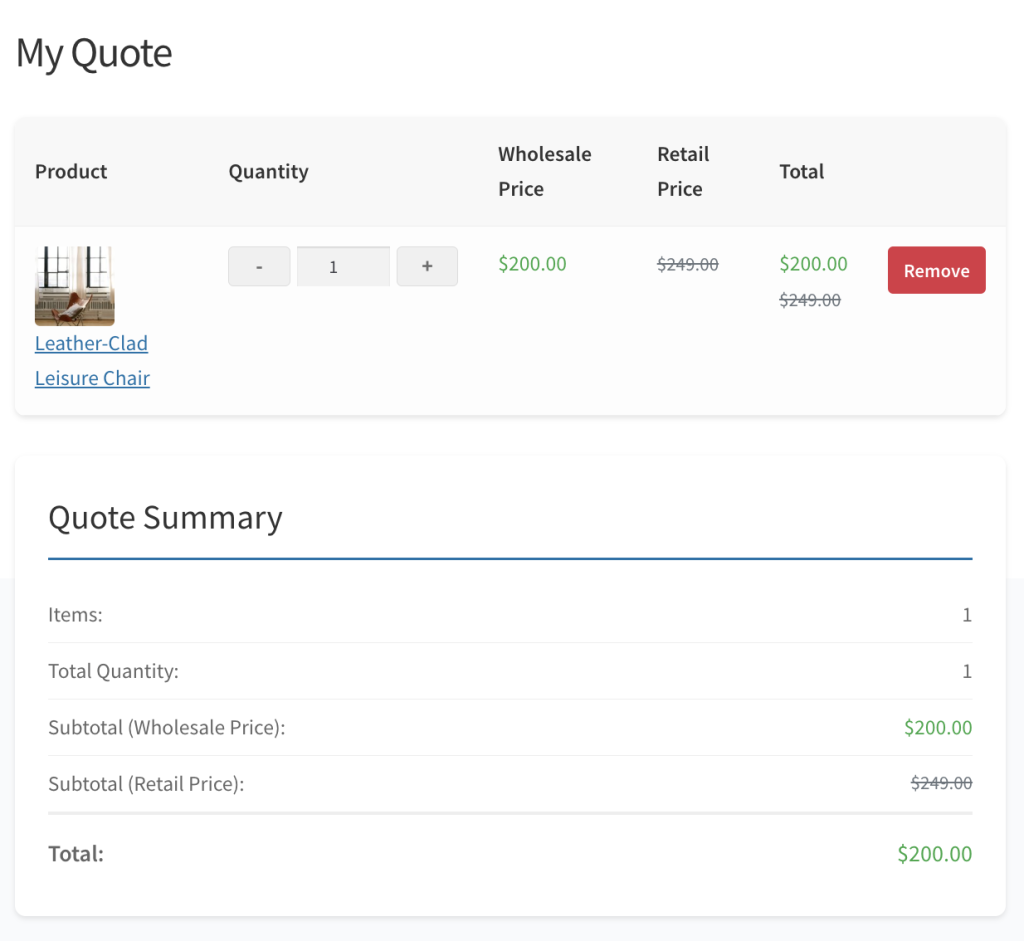Select the Wholesale Price column header
1024x941 pixels.
pyautogui.click(x=544, y=171)
